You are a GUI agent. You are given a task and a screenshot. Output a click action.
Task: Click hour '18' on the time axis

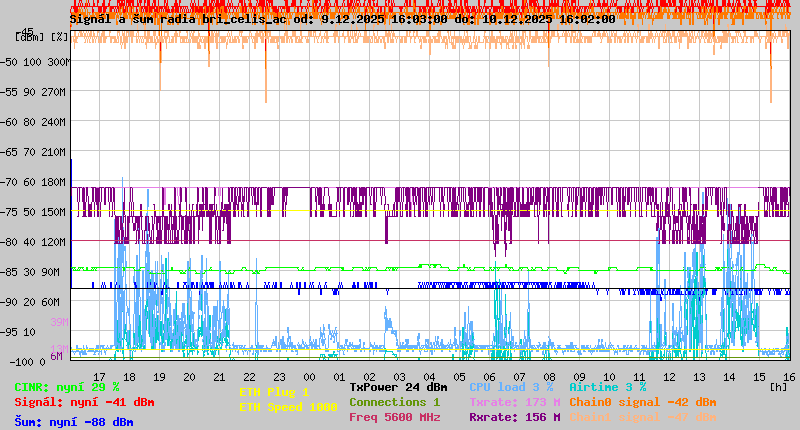coord(129,377)
